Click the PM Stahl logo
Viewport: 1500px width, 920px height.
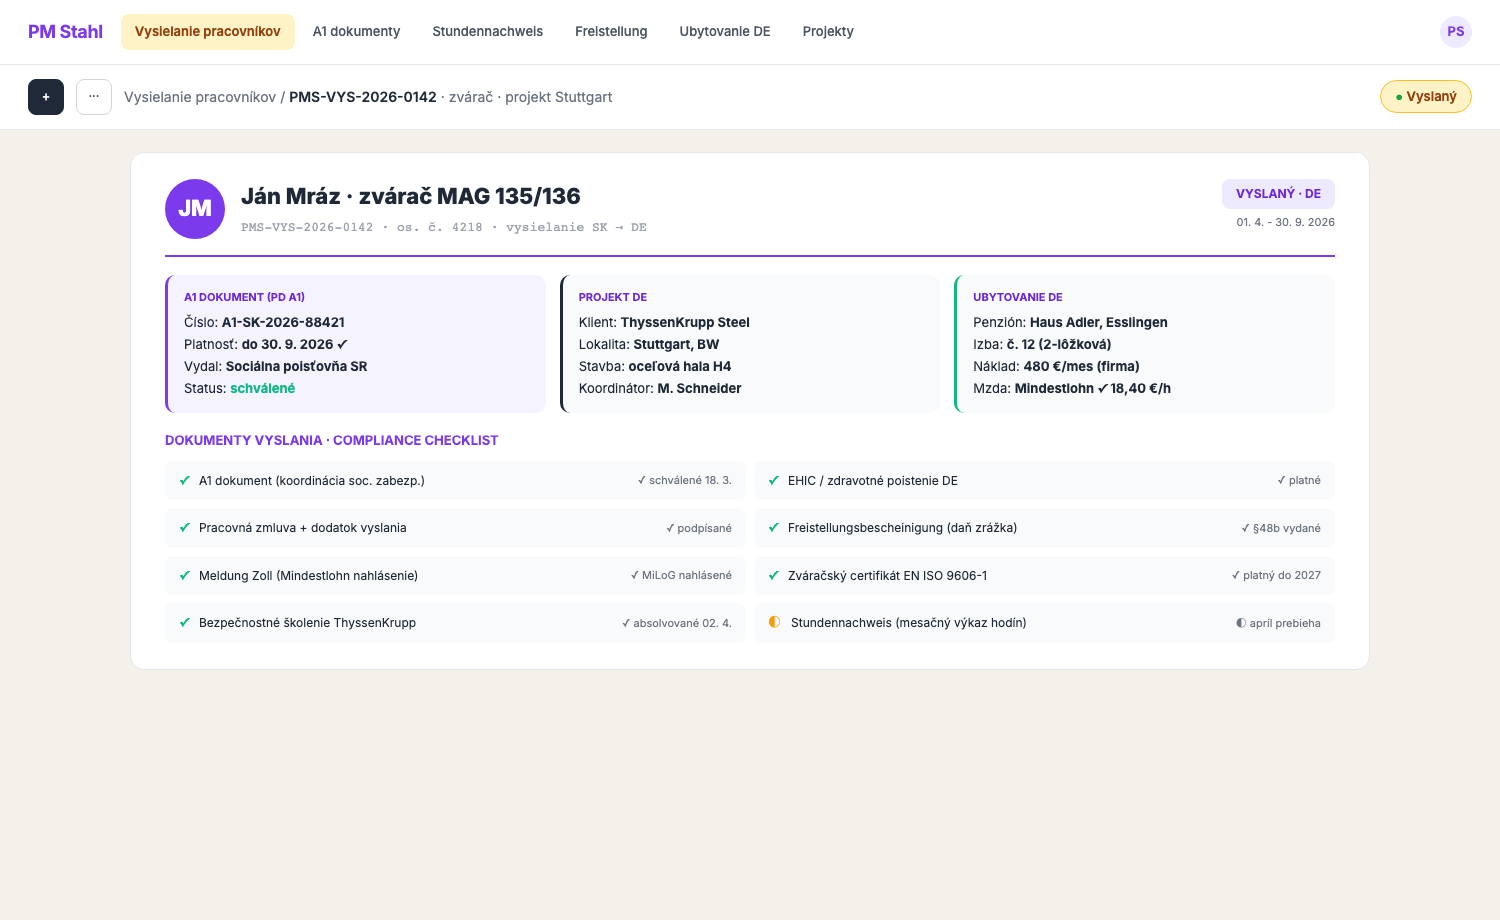click(x=65, y=32)
